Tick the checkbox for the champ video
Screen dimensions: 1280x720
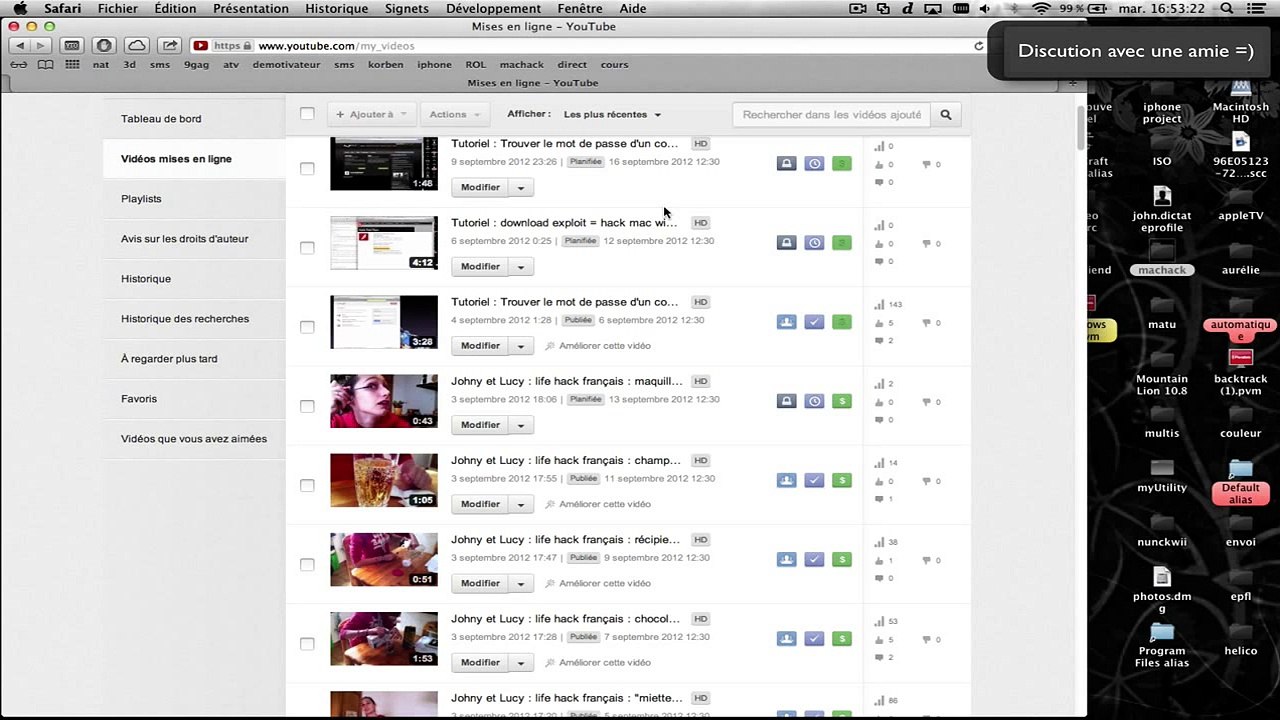tap(307, 485)
